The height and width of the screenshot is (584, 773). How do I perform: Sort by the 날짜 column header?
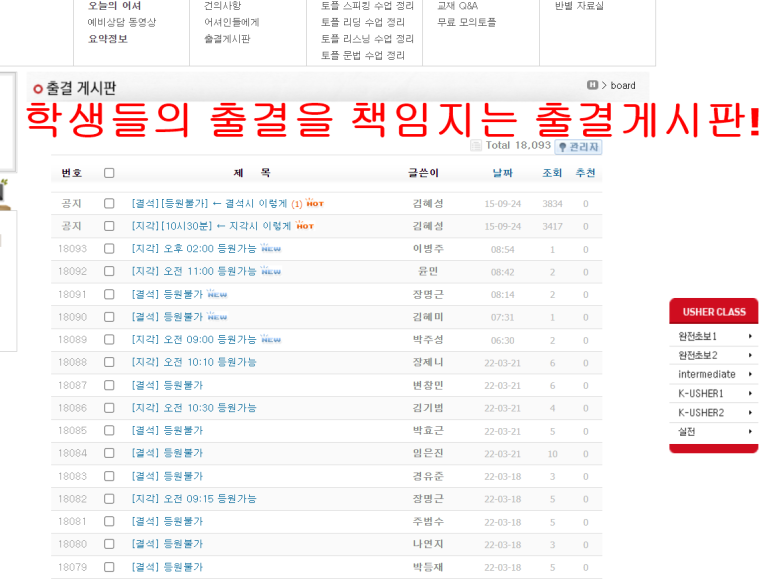click(x=502, y=173)
